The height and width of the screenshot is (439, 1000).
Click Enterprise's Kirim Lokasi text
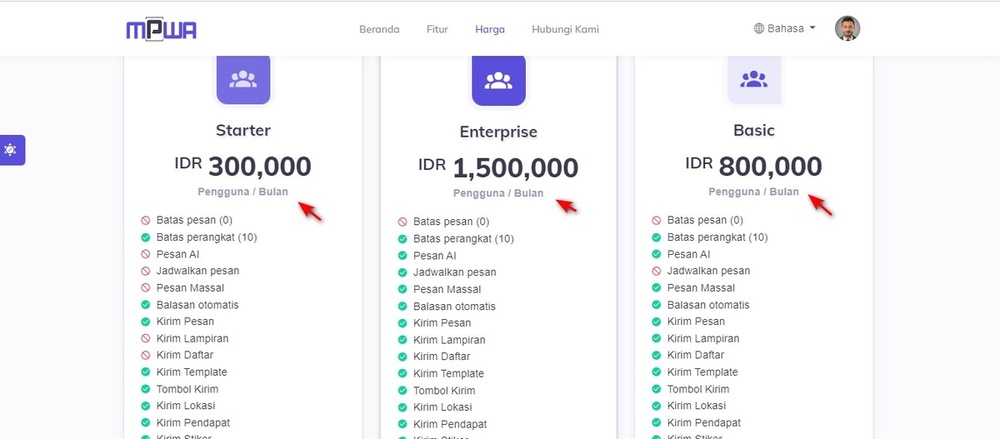tap(443, 407)
